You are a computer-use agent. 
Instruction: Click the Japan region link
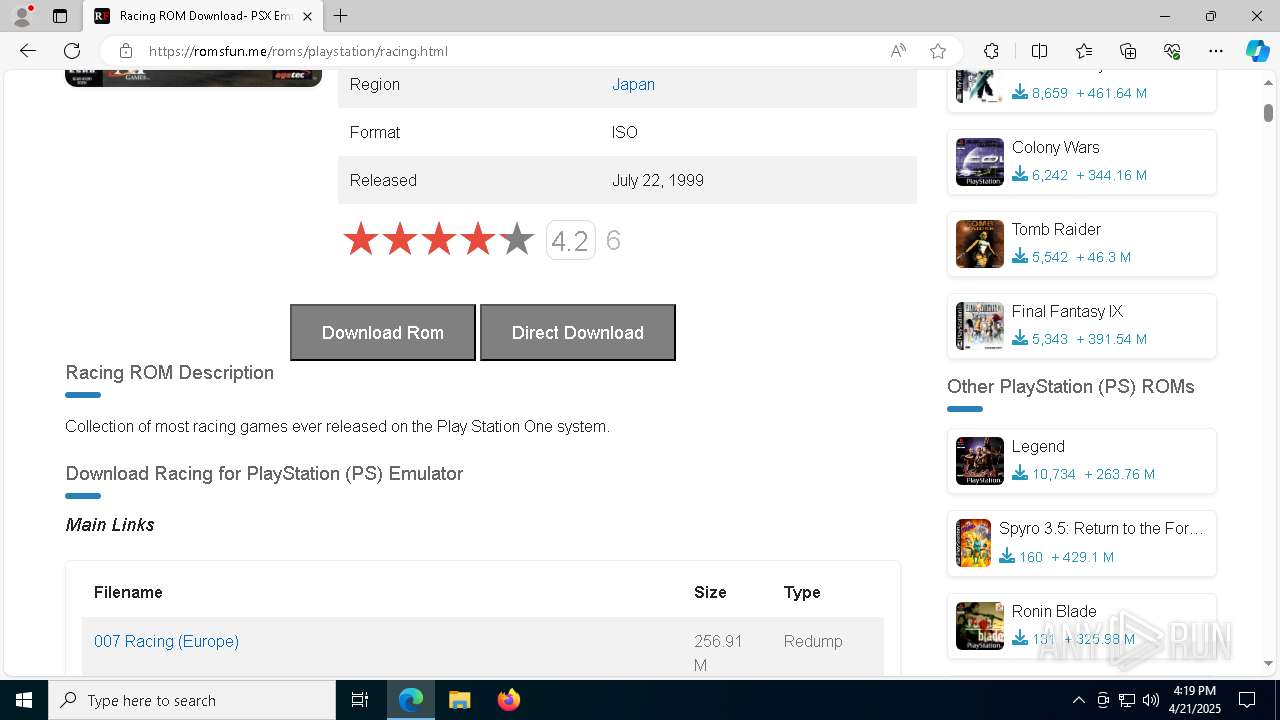(x=633, y=84)
